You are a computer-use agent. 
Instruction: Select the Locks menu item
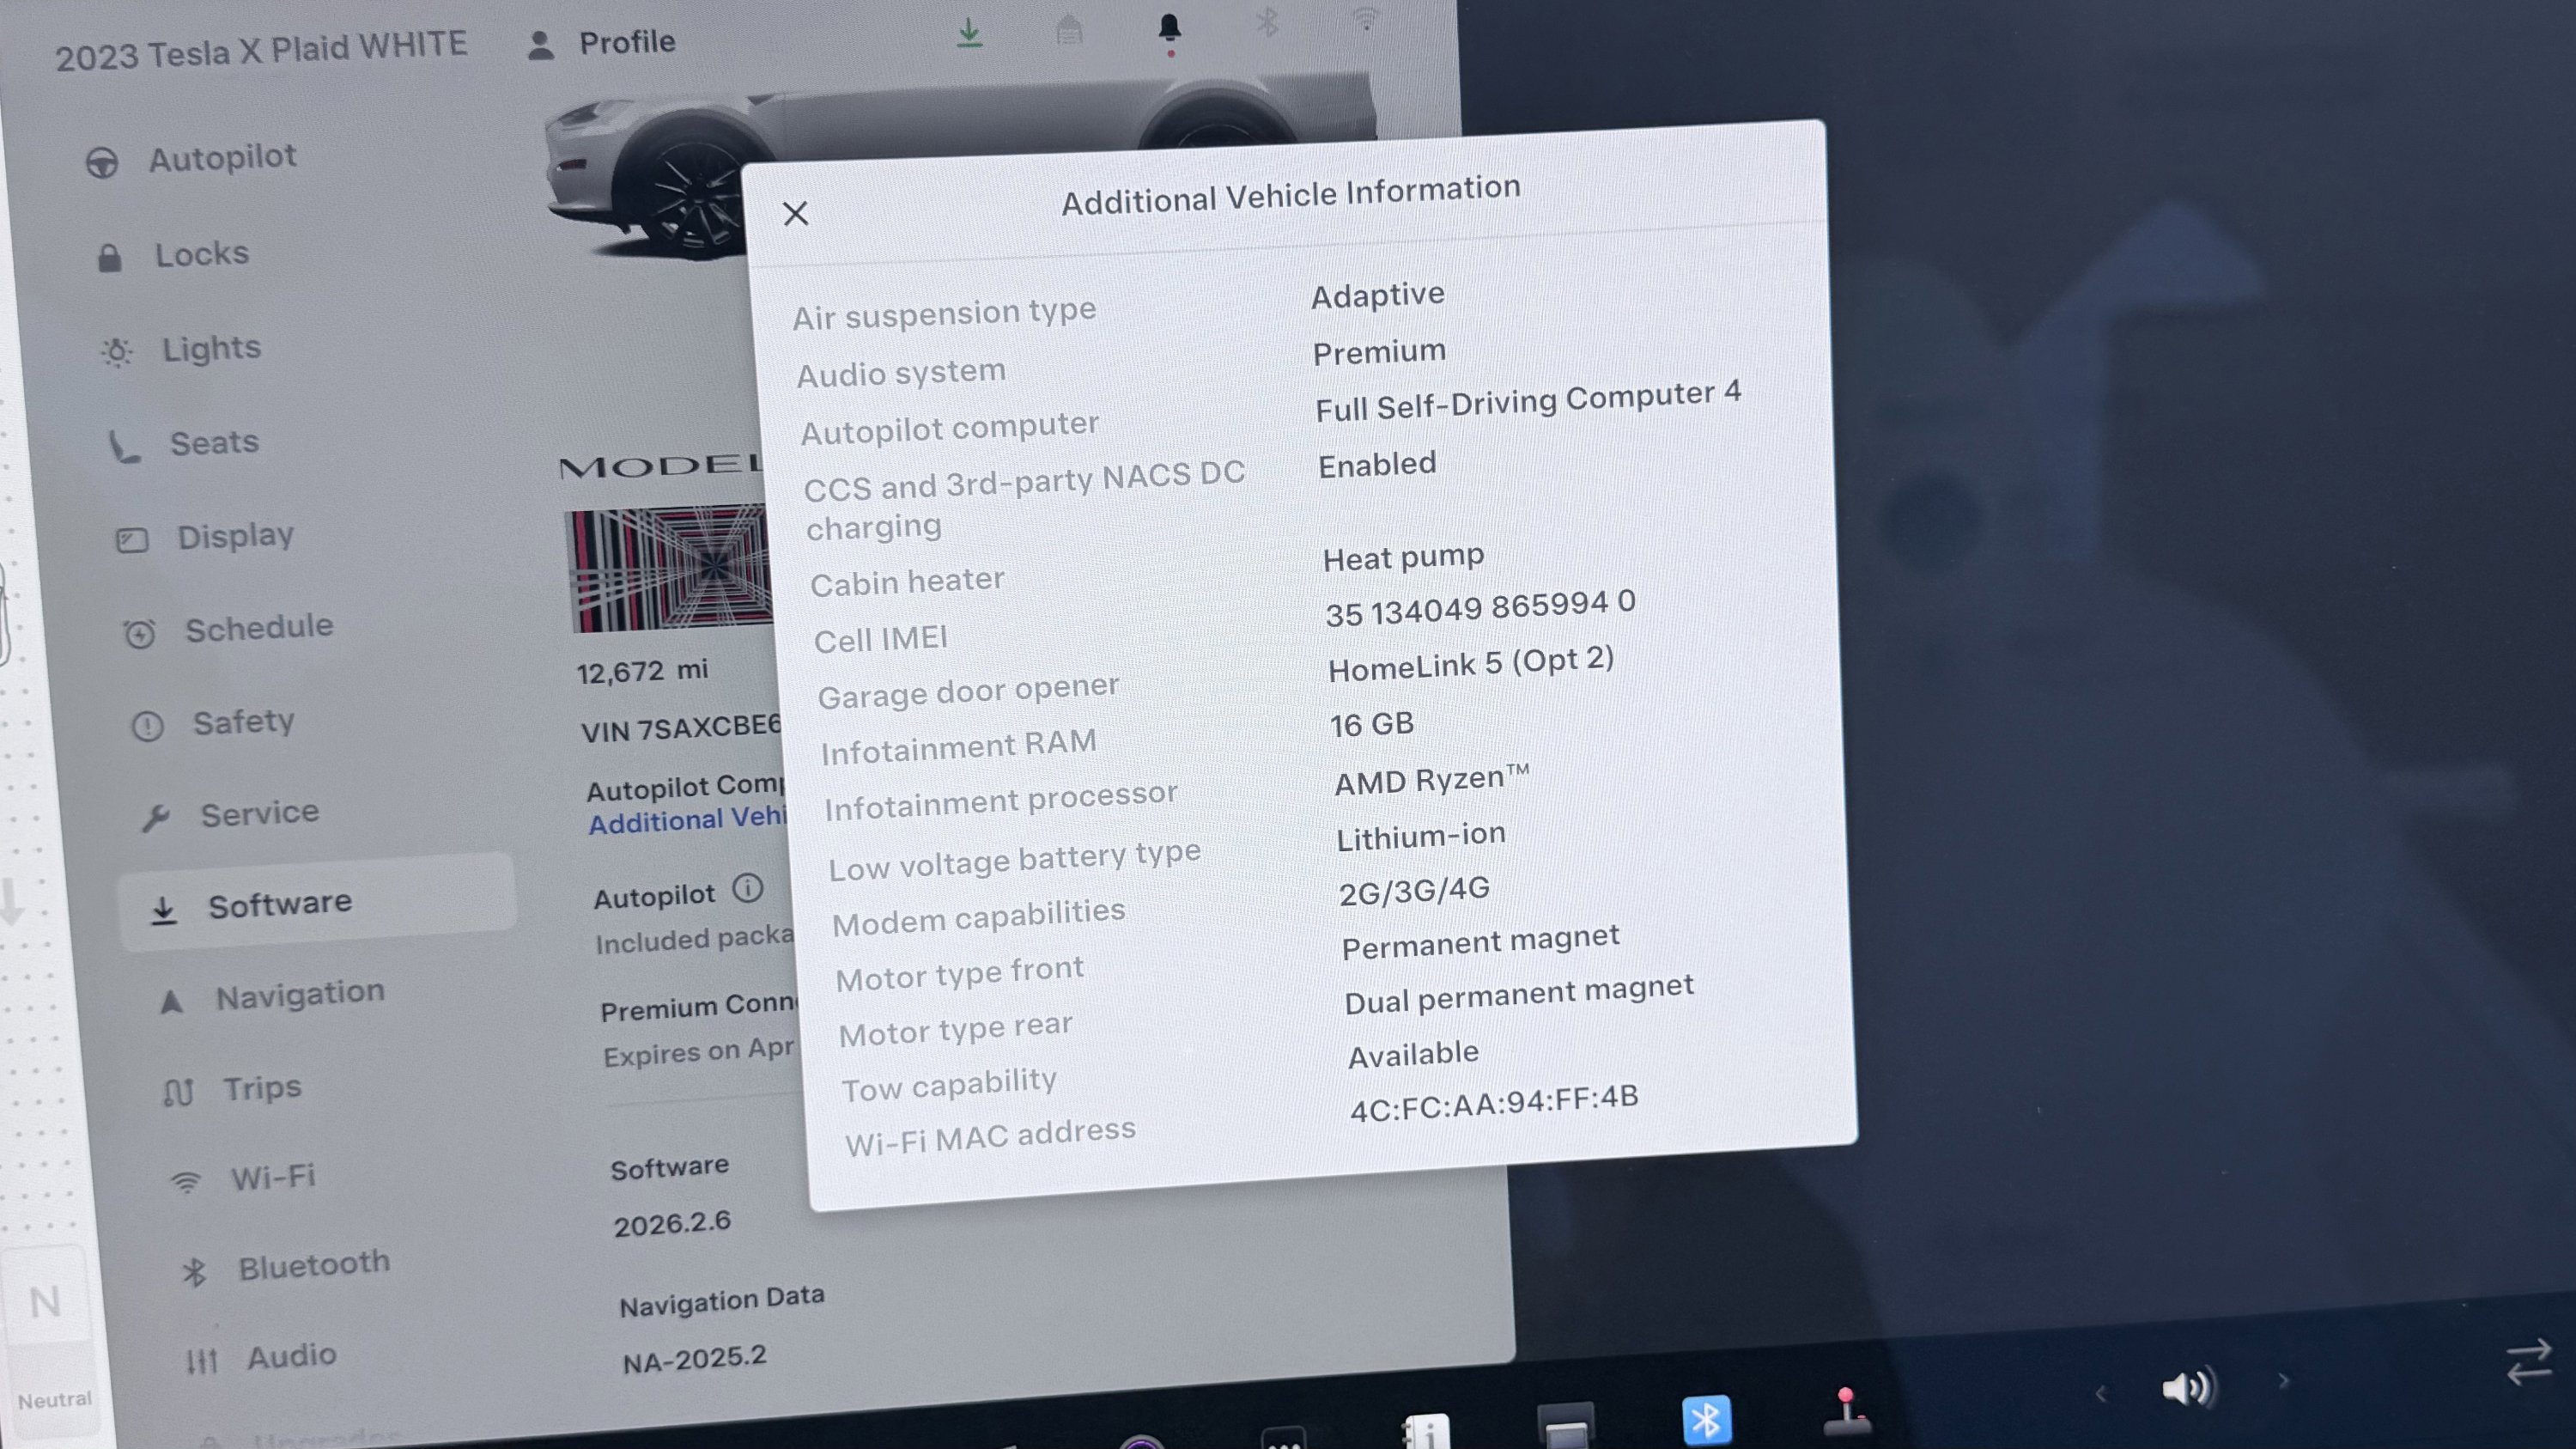tap(201, 254)
